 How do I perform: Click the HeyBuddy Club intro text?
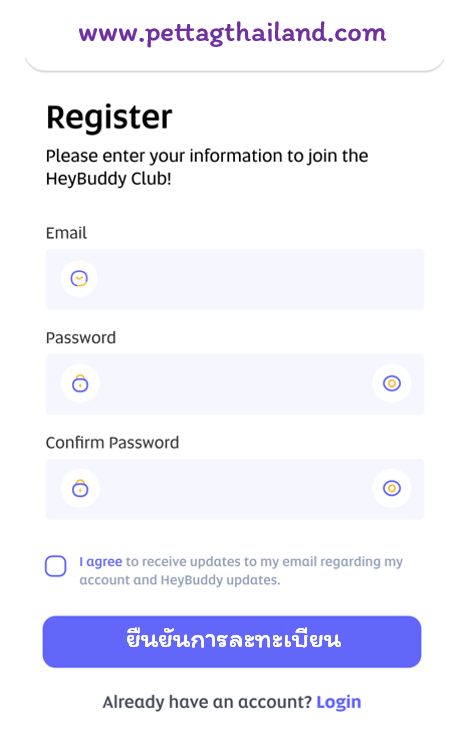tap(207, 167)
